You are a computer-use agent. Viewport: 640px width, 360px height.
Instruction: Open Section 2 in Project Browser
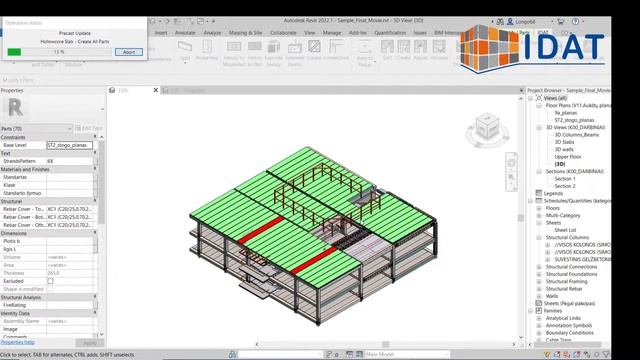tap(564, 187)
